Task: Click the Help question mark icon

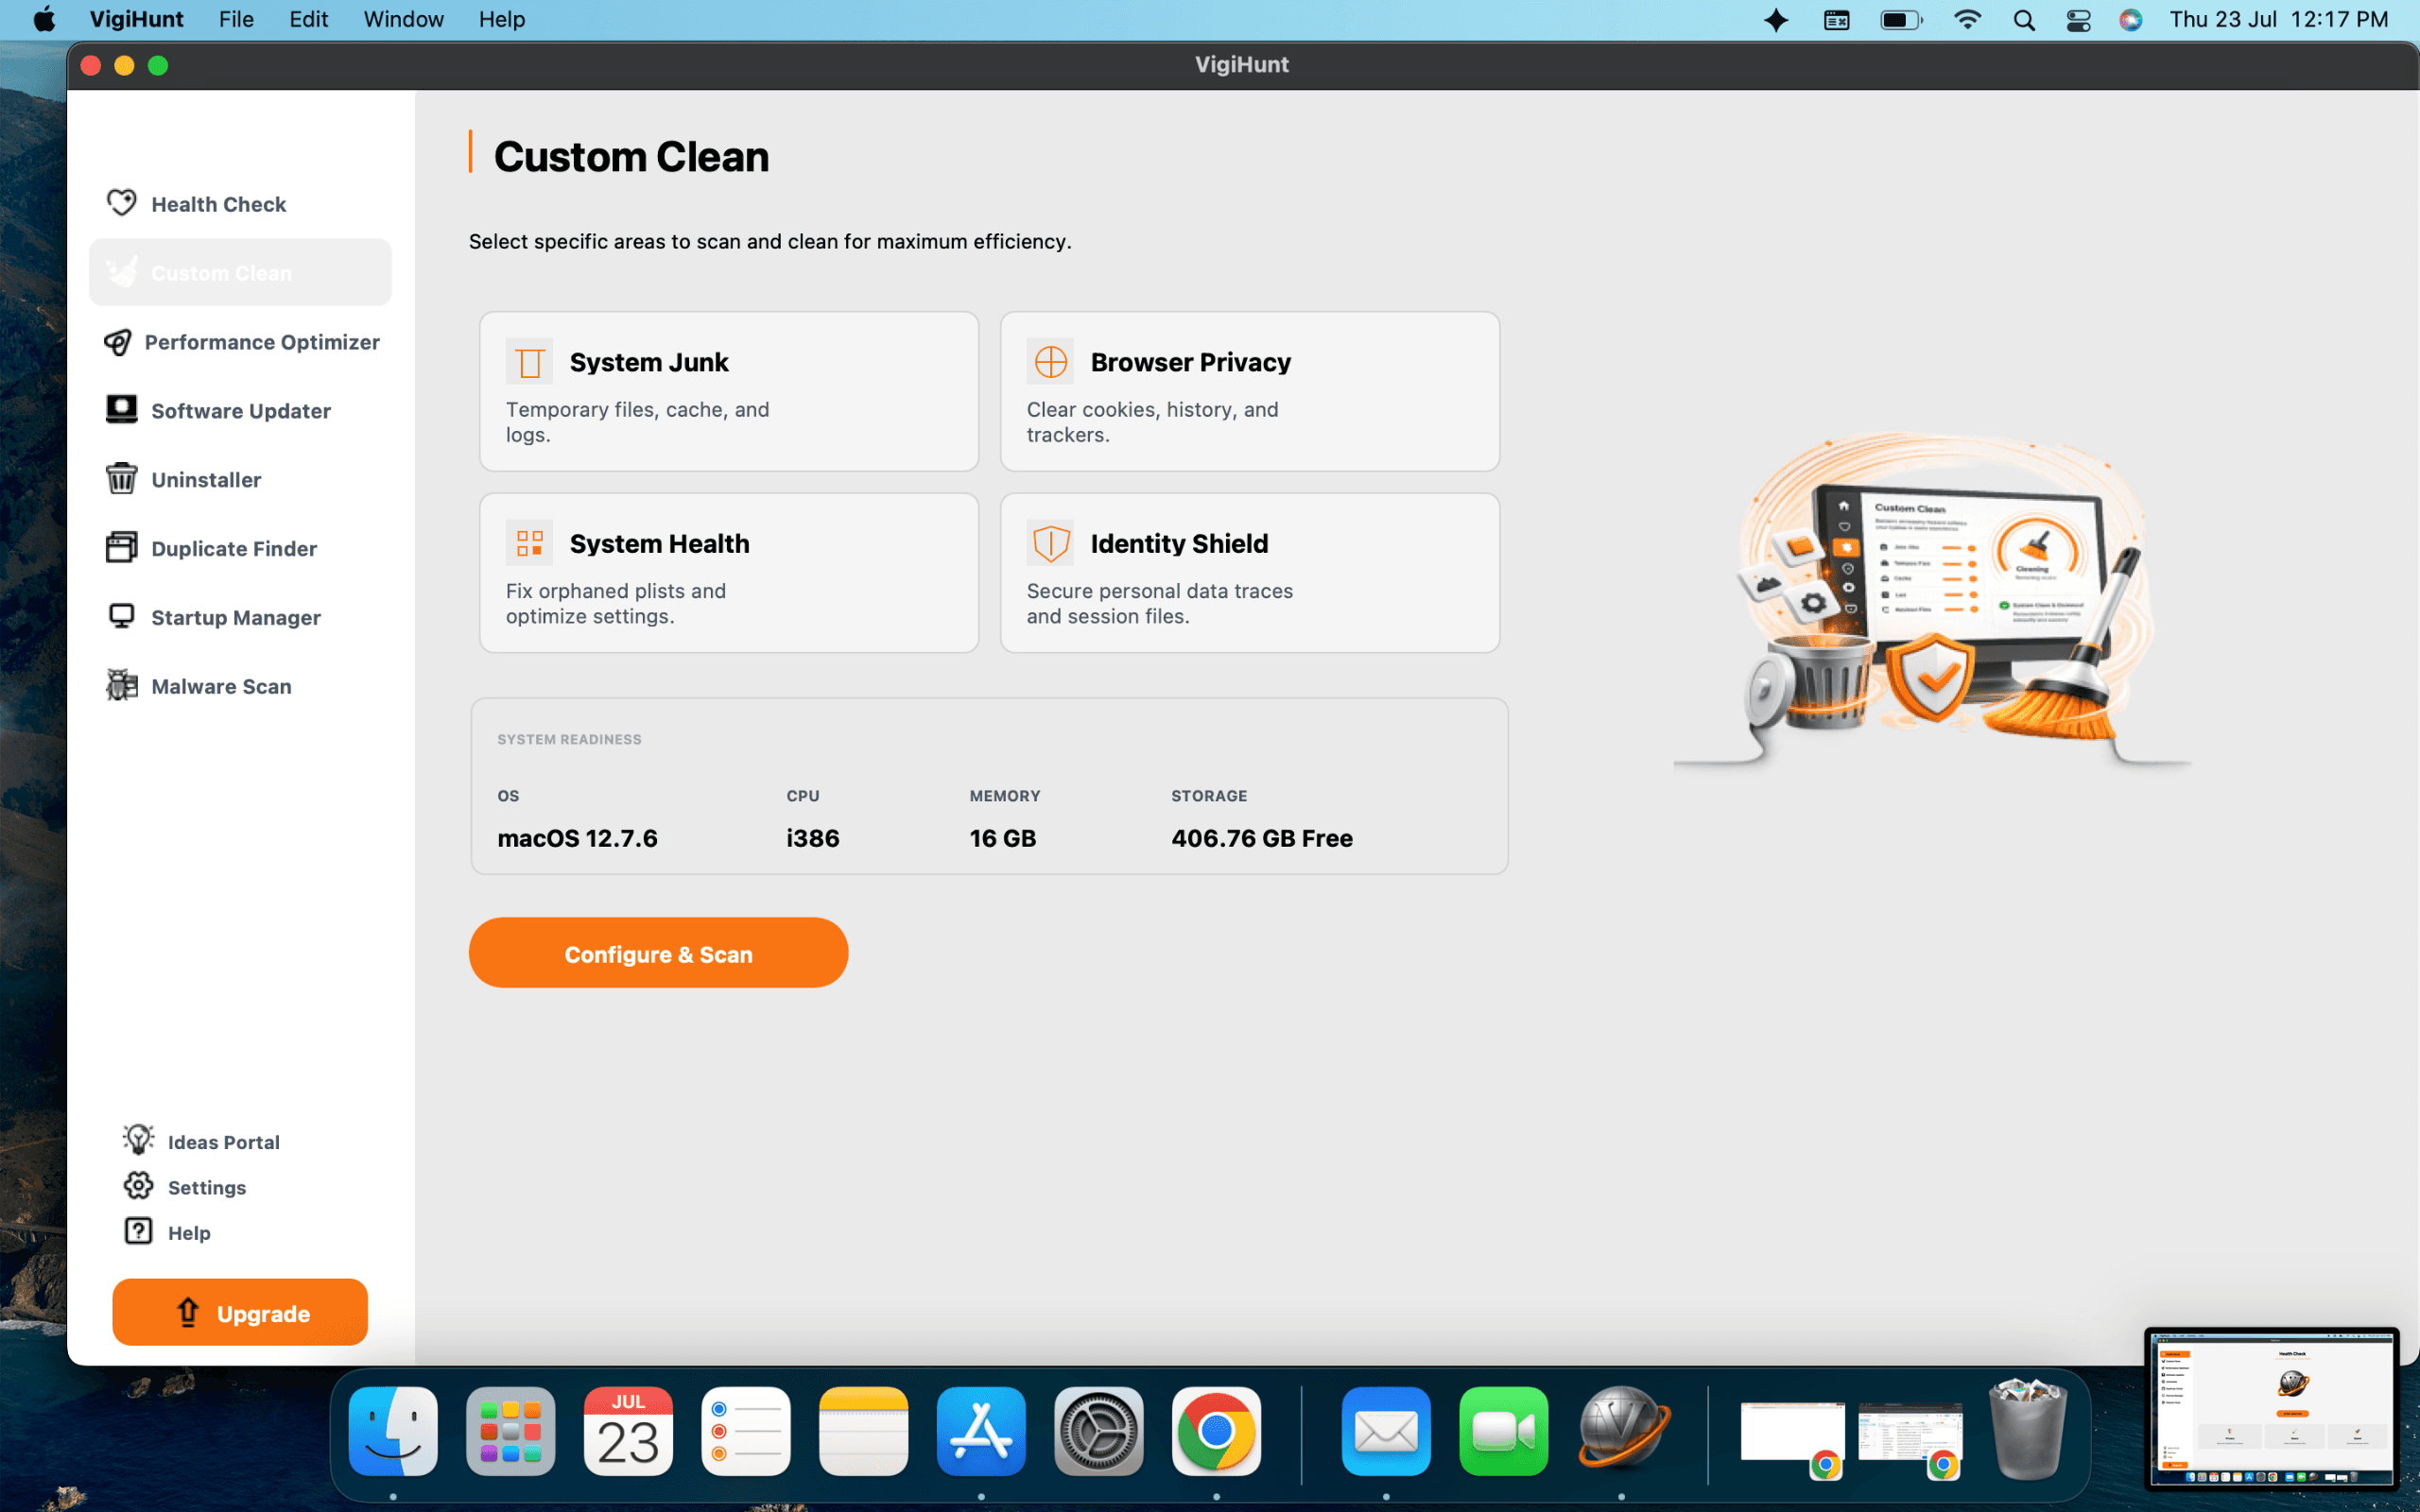Action: pos(138,1231)
